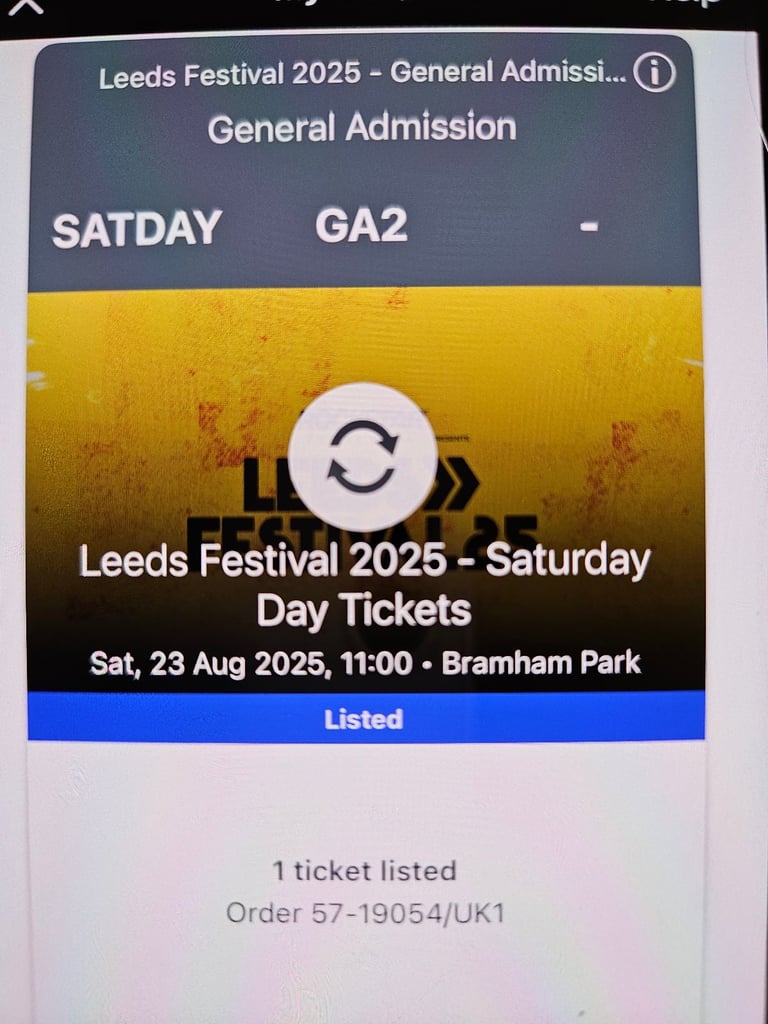Click the blue Listed status bar
This screenshot has height=1024, width=768.
(x=366, y=716)
